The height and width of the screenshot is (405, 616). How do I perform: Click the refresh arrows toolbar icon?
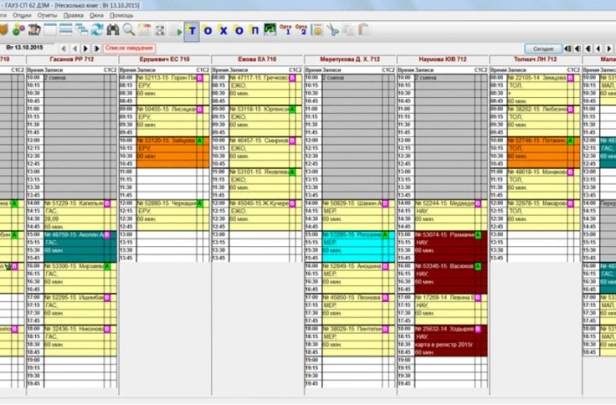point(97,30)
